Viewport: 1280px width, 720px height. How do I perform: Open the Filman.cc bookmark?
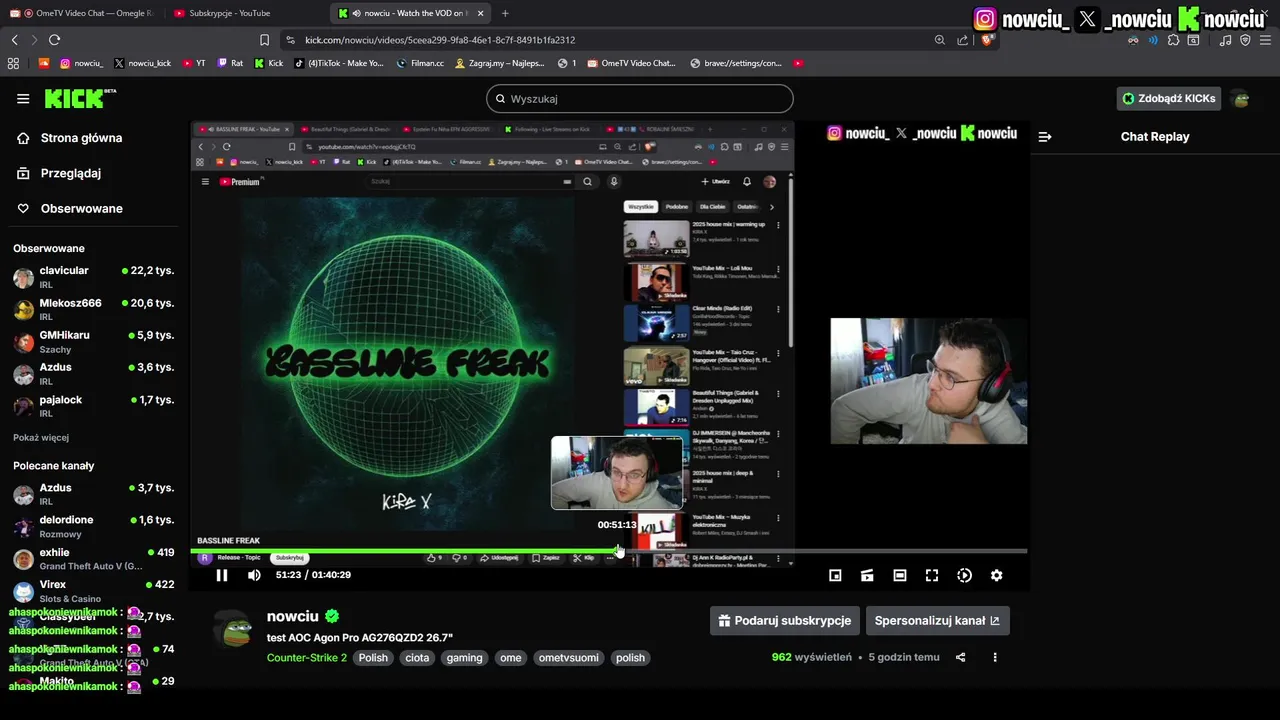(x=420, y=63)
